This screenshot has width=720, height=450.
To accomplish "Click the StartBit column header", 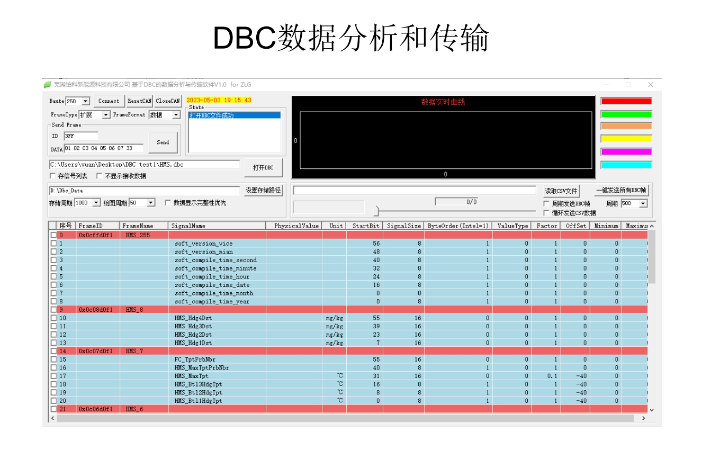I will click(365, 226).
